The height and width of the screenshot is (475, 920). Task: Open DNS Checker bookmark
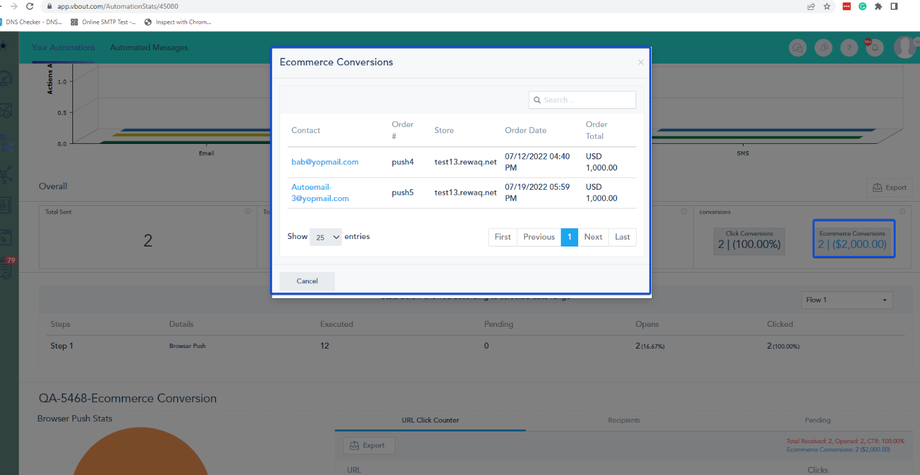31,22
